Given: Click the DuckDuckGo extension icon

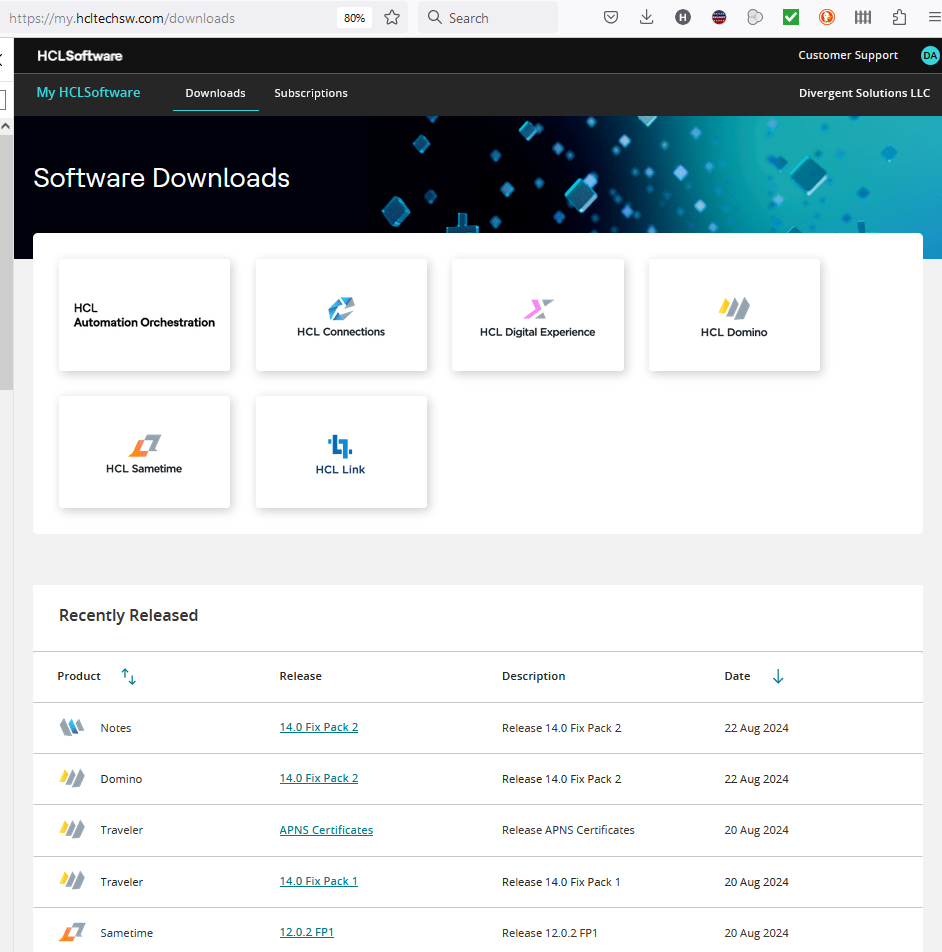Looking at the screenshot, I should [826, 18].
